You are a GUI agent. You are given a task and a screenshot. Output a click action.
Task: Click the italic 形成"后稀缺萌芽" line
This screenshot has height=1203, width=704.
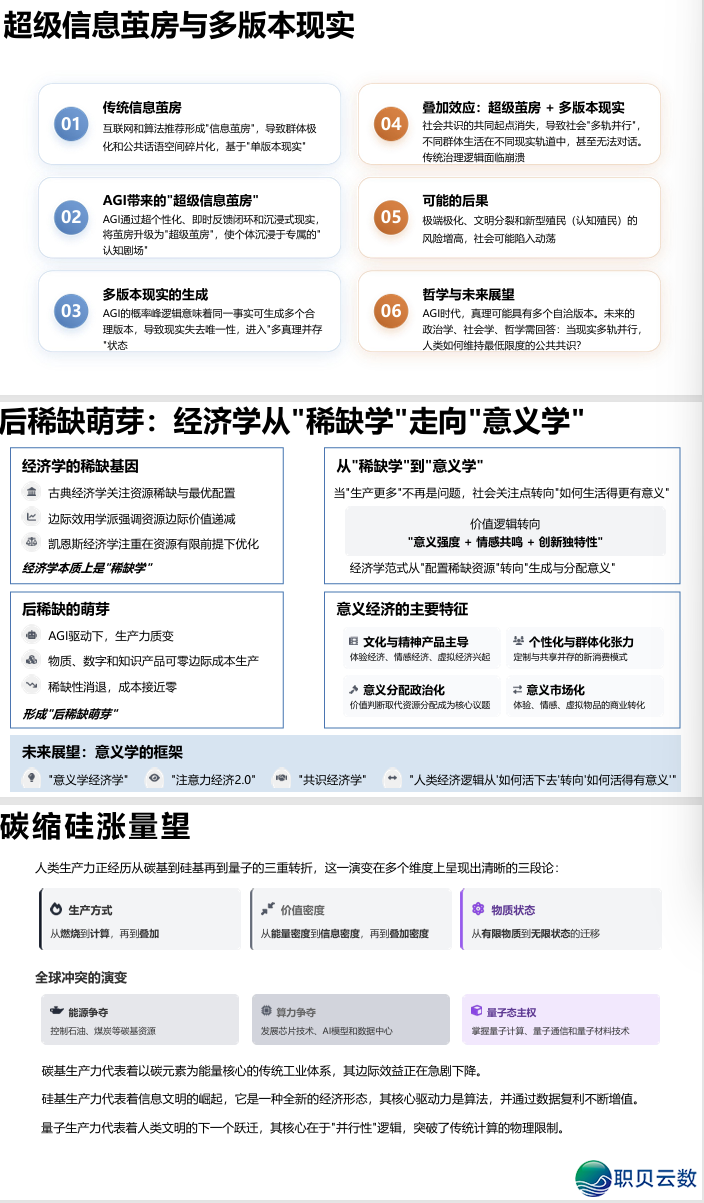(x=69, y=713)
